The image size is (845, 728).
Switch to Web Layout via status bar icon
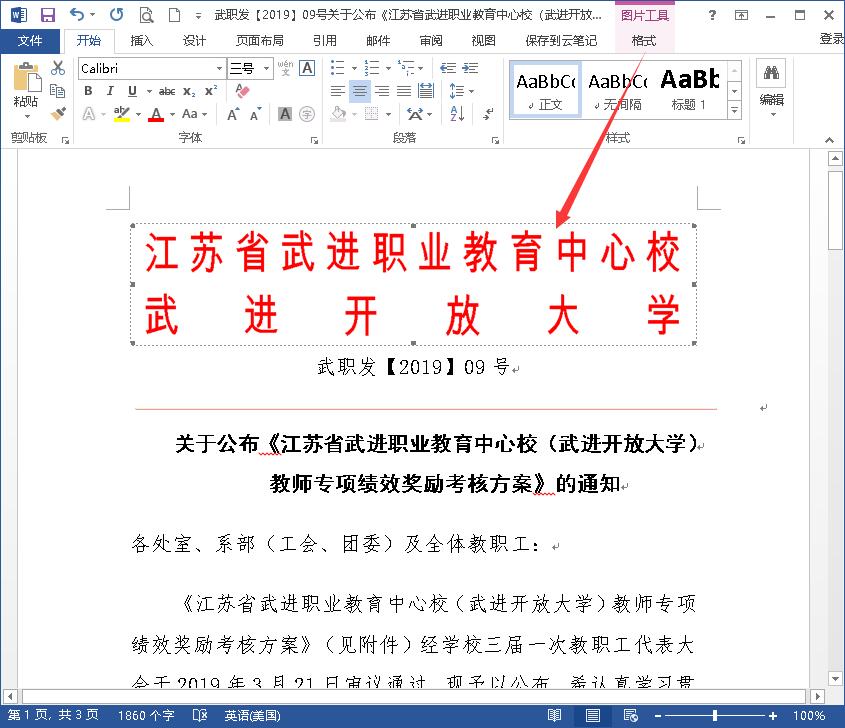click(632, 716)
